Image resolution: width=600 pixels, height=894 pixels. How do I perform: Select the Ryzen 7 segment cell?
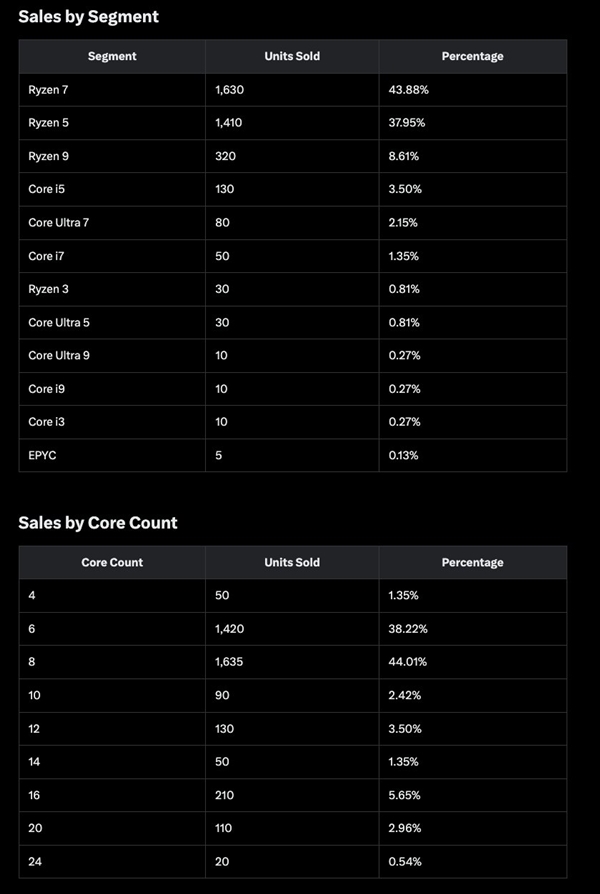pos(48,90)
